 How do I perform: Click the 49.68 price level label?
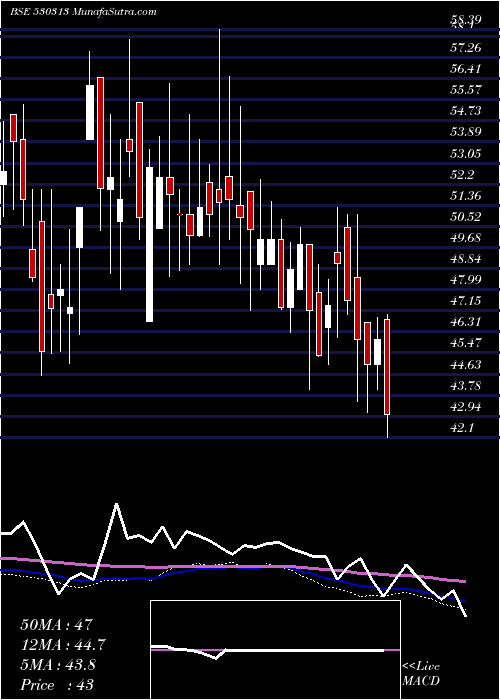click(466, 238)
